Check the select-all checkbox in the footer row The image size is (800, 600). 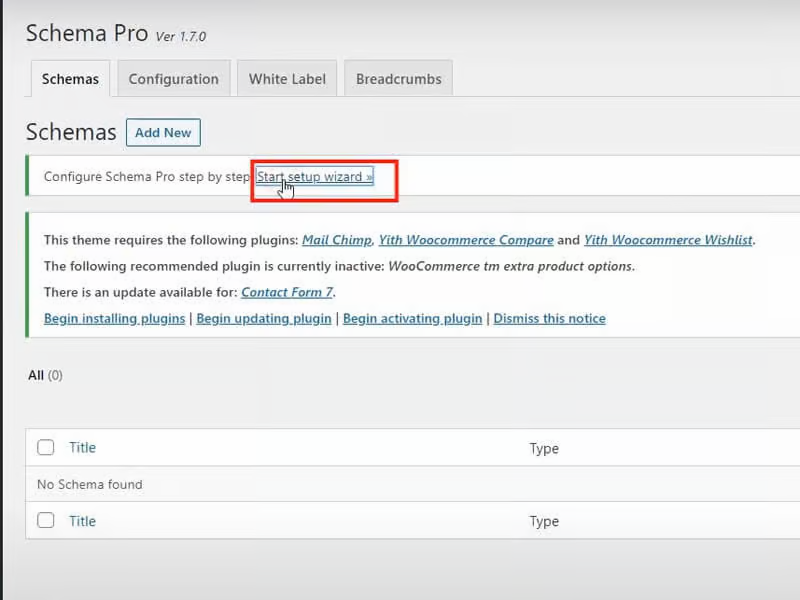coord(45,521)
